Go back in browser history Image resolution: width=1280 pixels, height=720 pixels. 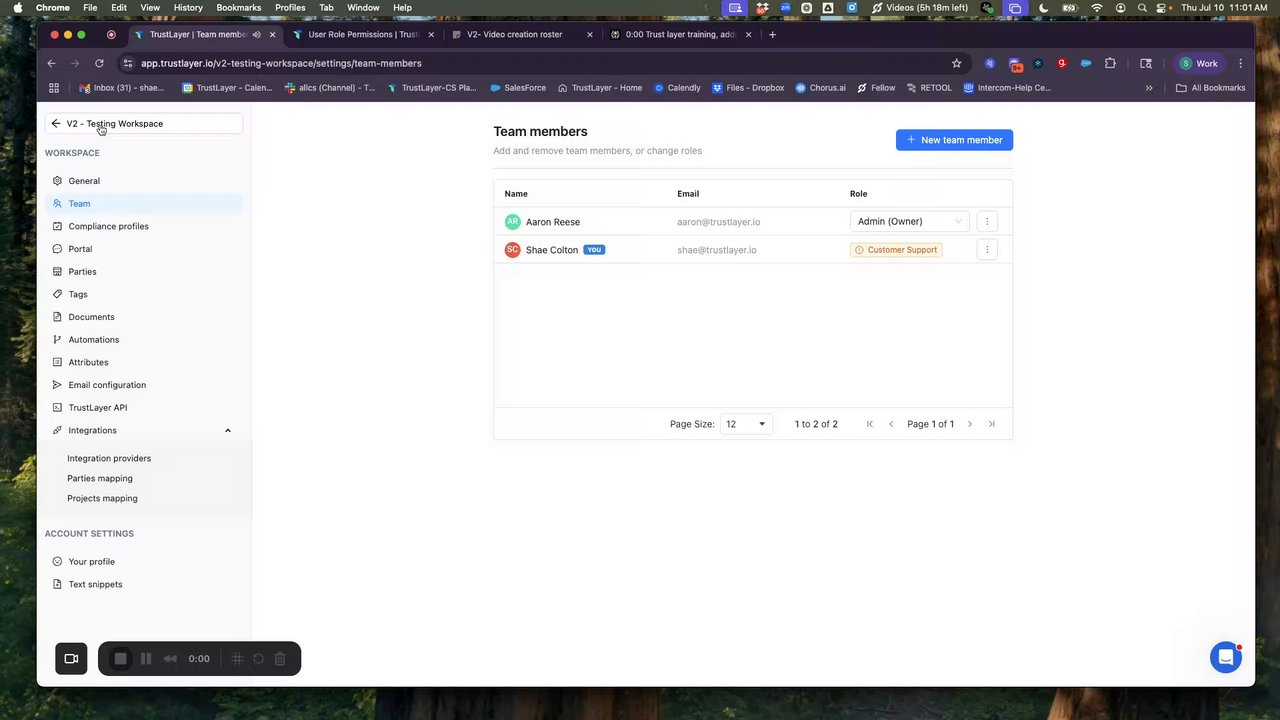pos(51,63)
